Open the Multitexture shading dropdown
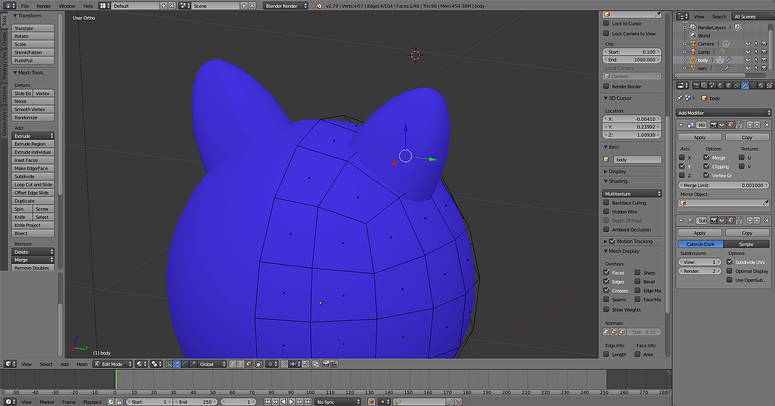775x406 pixels. [x=632, y=193]
